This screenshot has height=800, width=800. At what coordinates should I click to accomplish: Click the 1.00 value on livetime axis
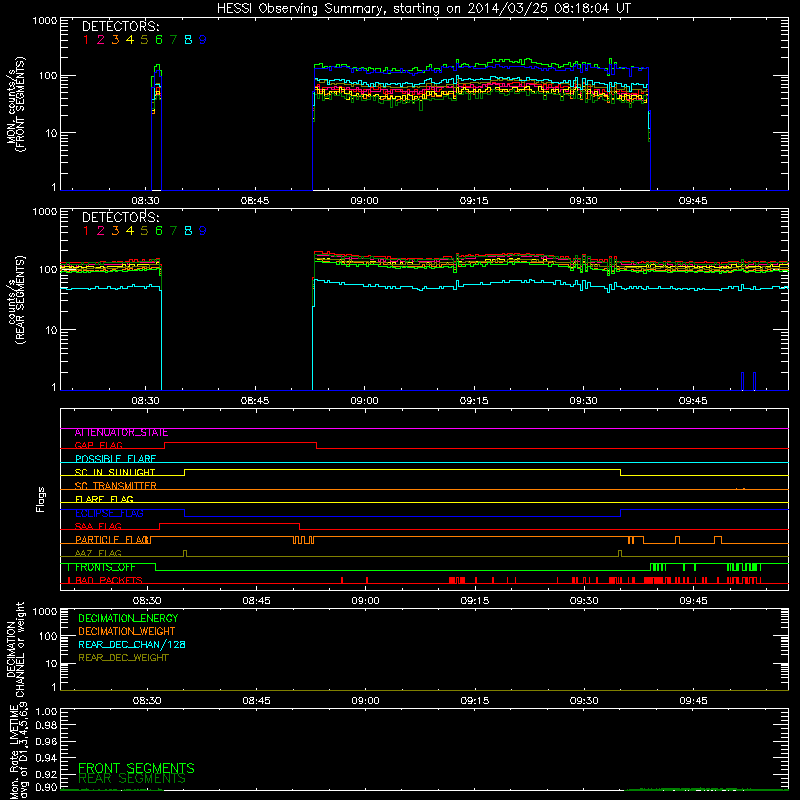(x=46, y=712)
